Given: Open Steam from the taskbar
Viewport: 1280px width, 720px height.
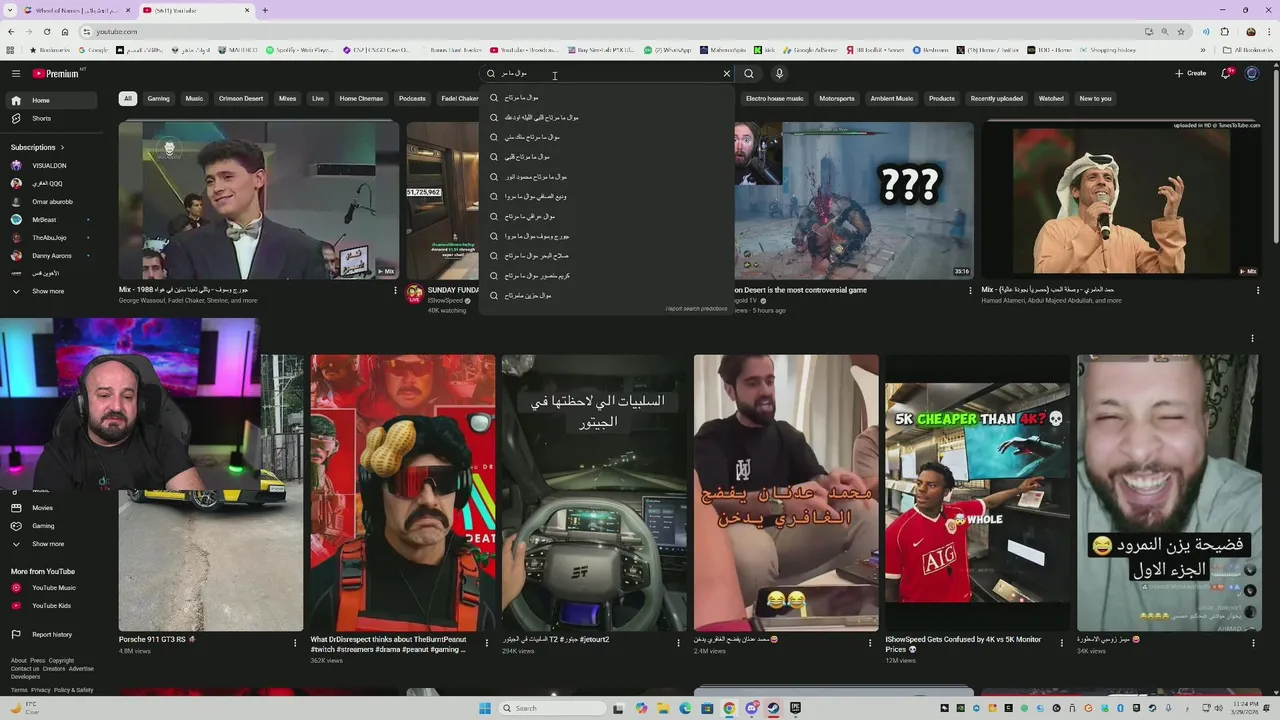Looking at the screenshot, I should pos(773,708).
